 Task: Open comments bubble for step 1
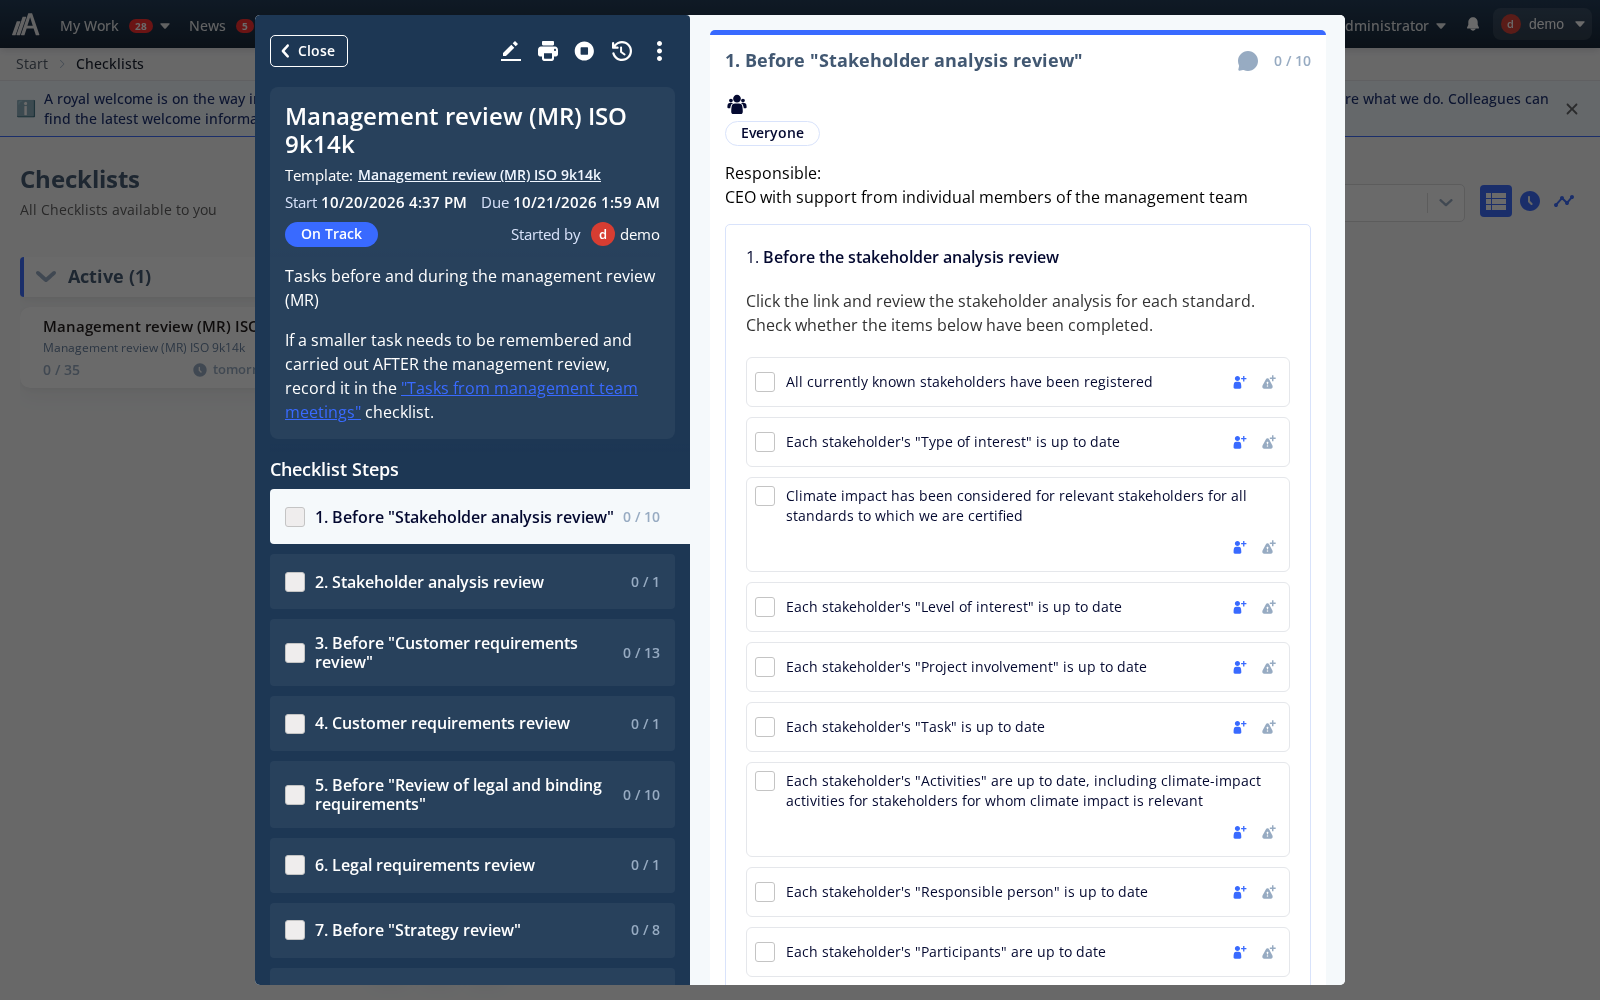pyautogui.click(x=1248, y=61)
